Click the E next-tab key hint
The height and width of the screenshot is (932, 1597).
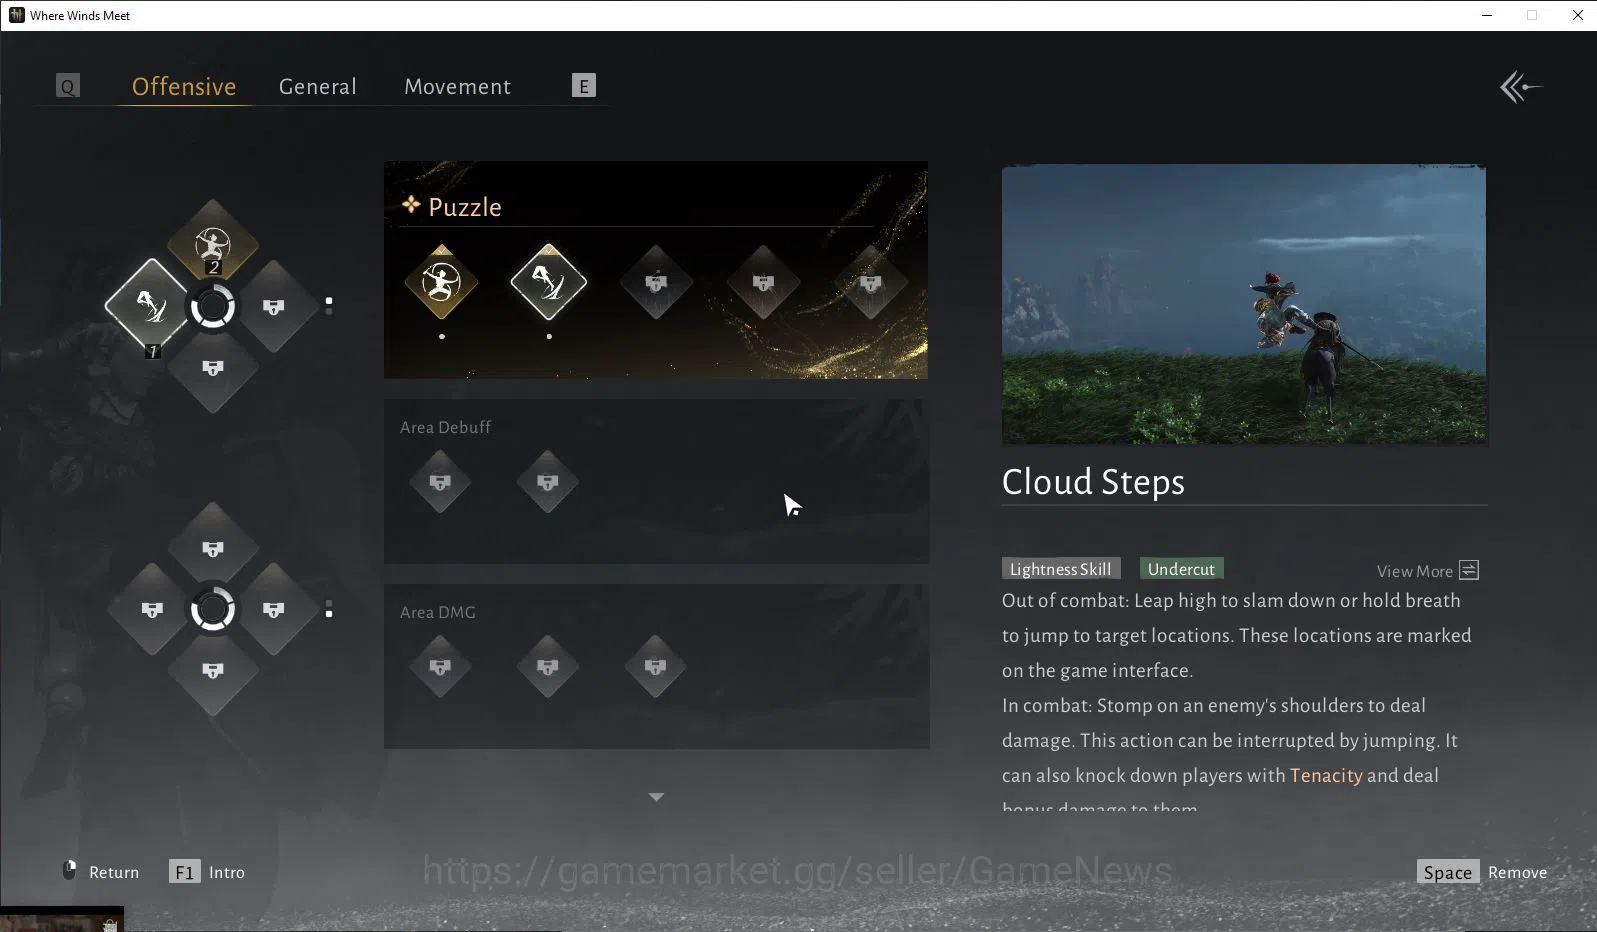pyautogui.click(x=584, y=86)
